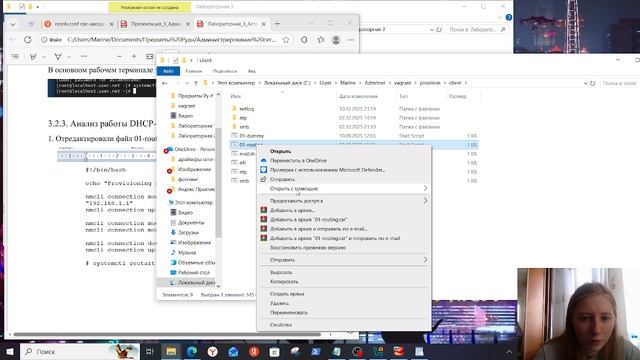
Task: Select Рабочий стол in navigation pane
Action: coord(194,272)
